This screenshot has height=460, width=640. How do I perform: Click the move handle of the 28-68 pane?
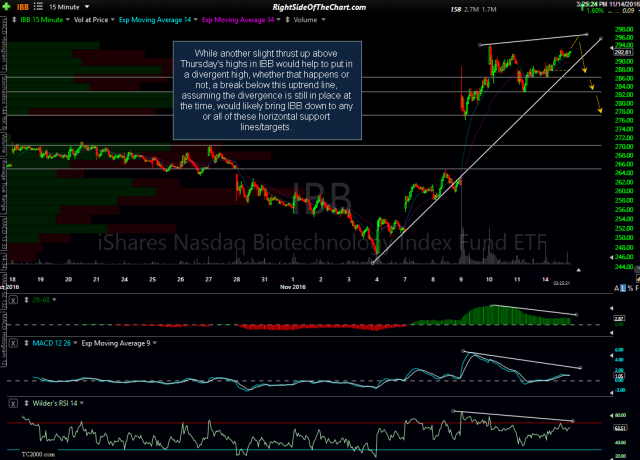point(27,300)
